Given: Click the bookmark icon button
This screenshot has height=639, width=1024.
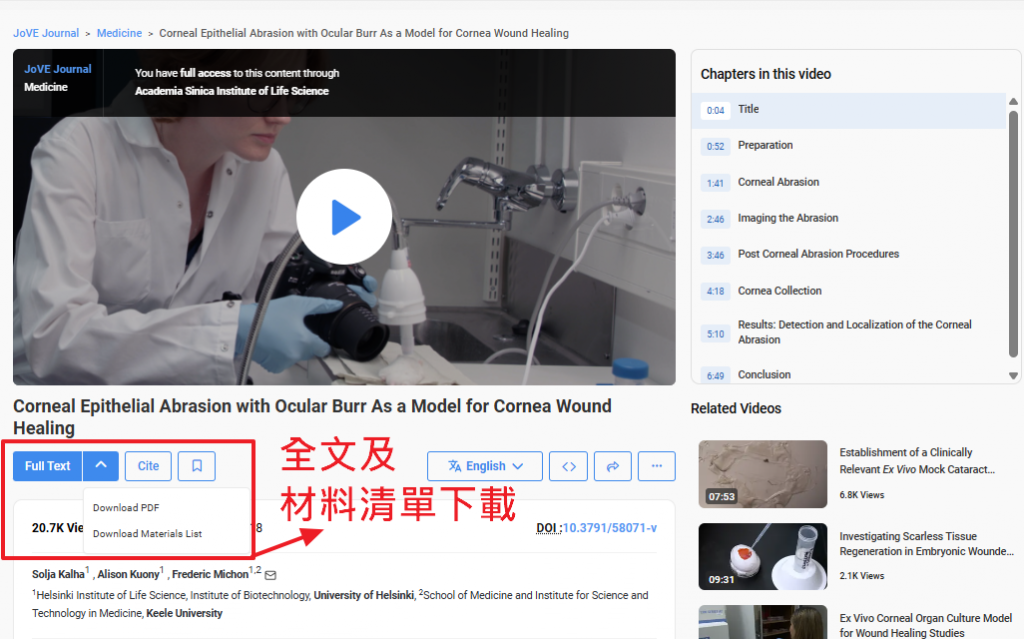Looking at the screenshot, I should pyautogui.click(x=197, y=466).
